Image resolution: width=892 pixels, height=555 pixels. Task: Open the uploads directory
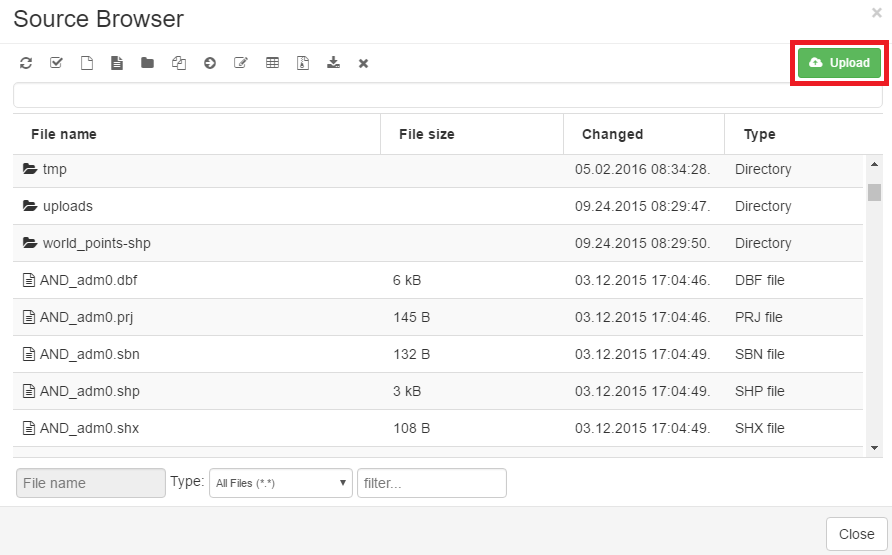(x=438, y=206)
